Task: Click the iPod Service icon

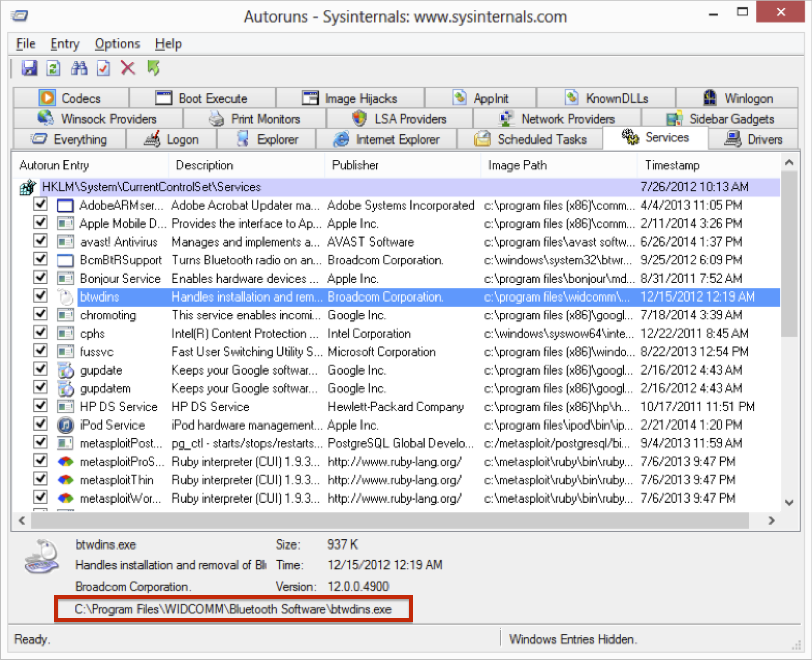Action: click(x=65, y=425)
